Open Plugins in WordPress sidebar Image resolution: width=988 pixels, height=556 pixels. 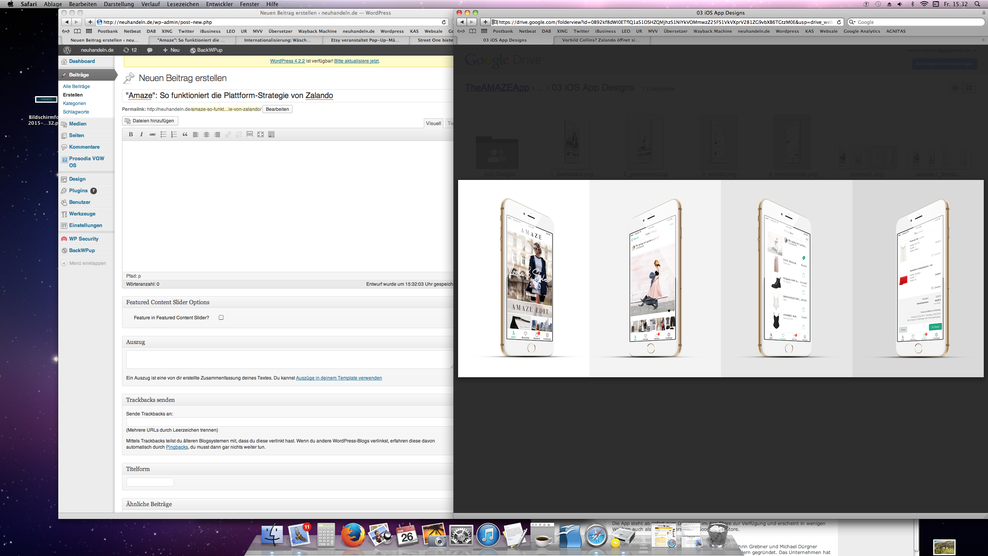[x=78, y=190]
